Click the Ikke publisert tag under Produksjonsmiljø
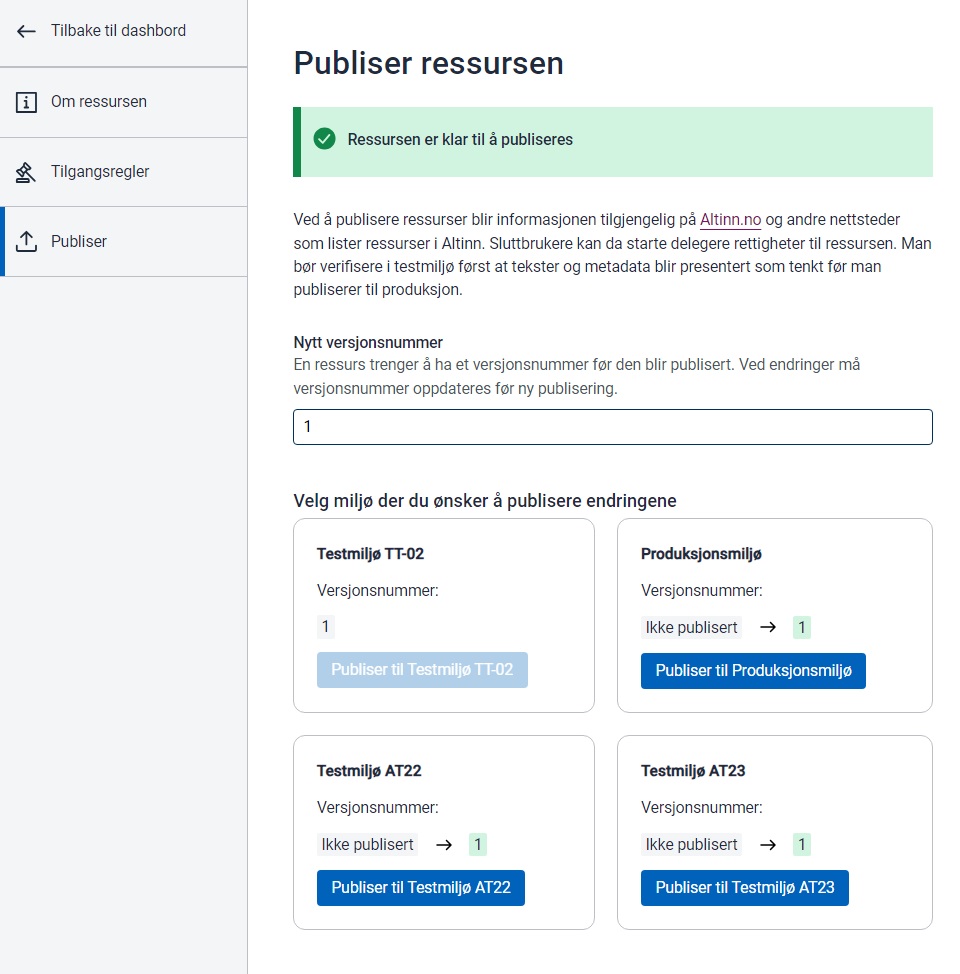The image size is (960, 974). tap(692, 628)
